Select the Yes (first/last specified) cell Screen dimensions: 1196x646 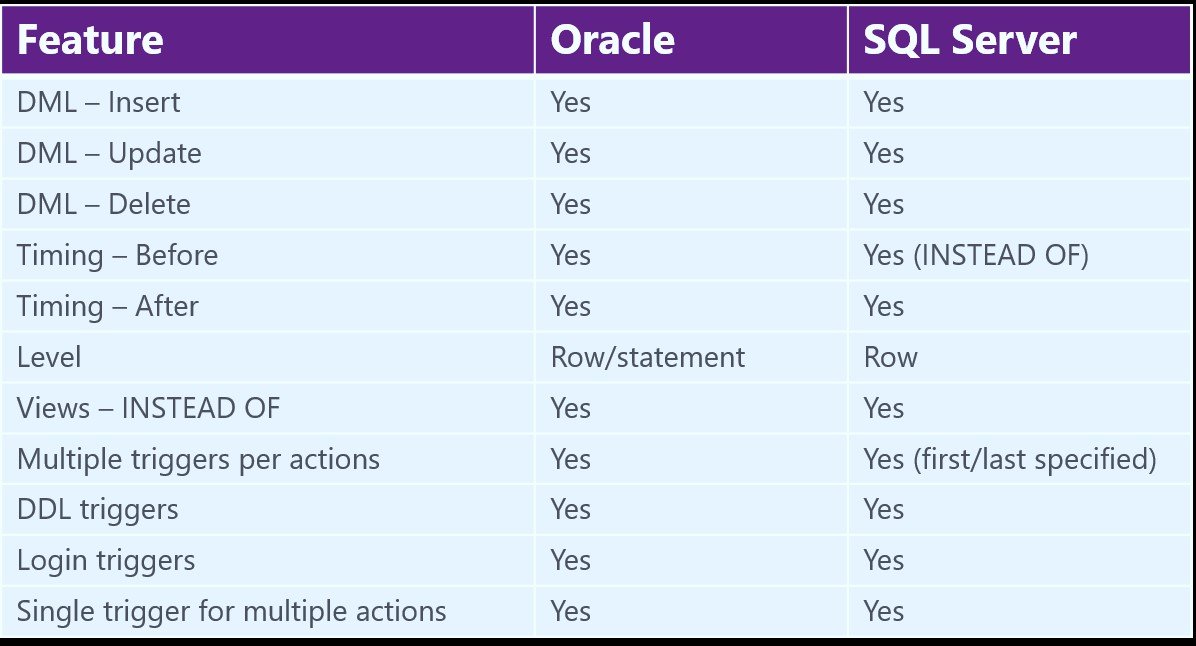1019,459
